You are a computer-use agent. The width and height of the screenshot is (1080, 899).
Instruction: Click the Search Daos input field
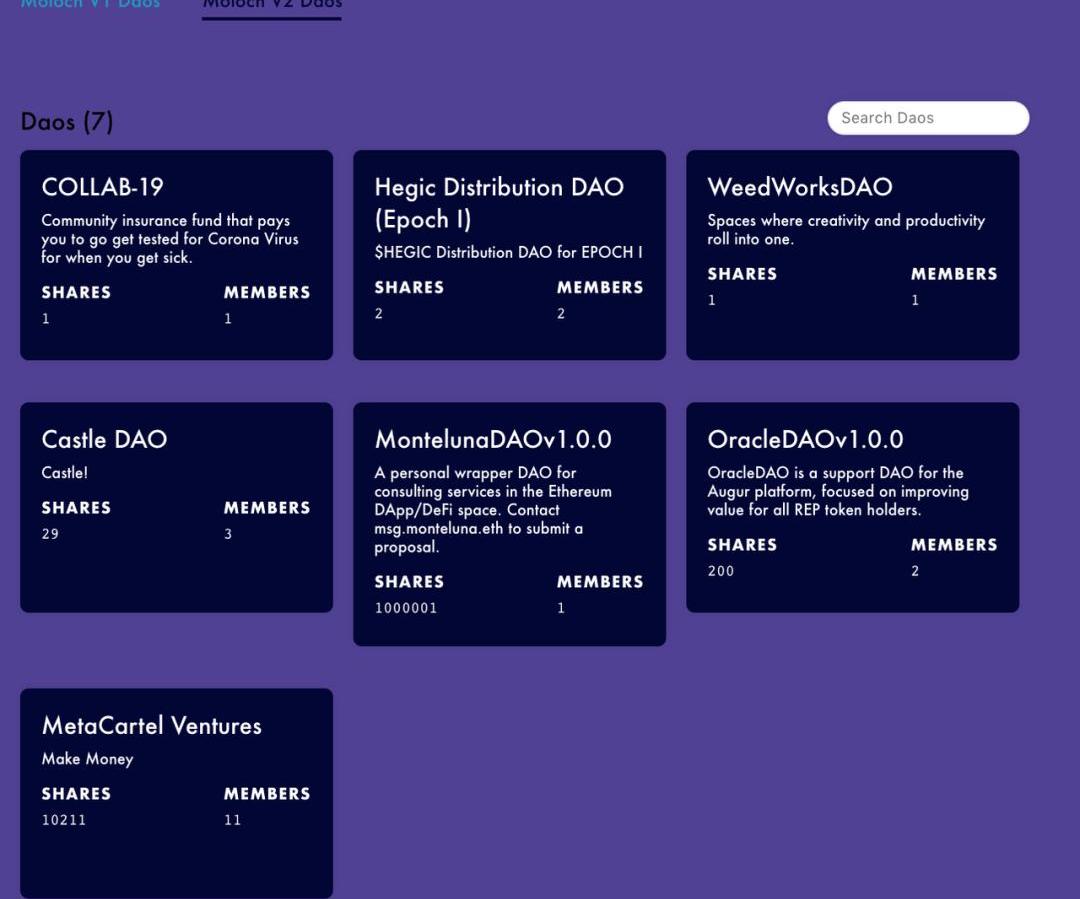tap(928, 118)
